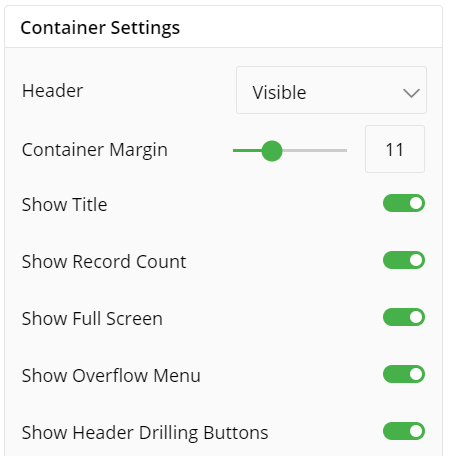Click the Show Overflow Menu label text

[x=111, y=375]
